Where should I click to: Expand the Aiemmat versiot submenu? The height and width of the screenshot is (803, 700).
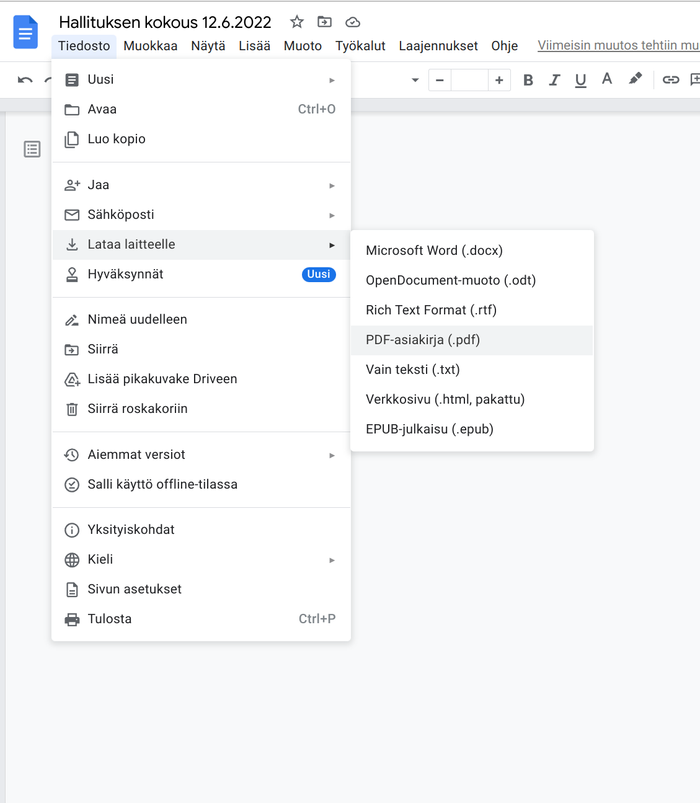point(201,454)
